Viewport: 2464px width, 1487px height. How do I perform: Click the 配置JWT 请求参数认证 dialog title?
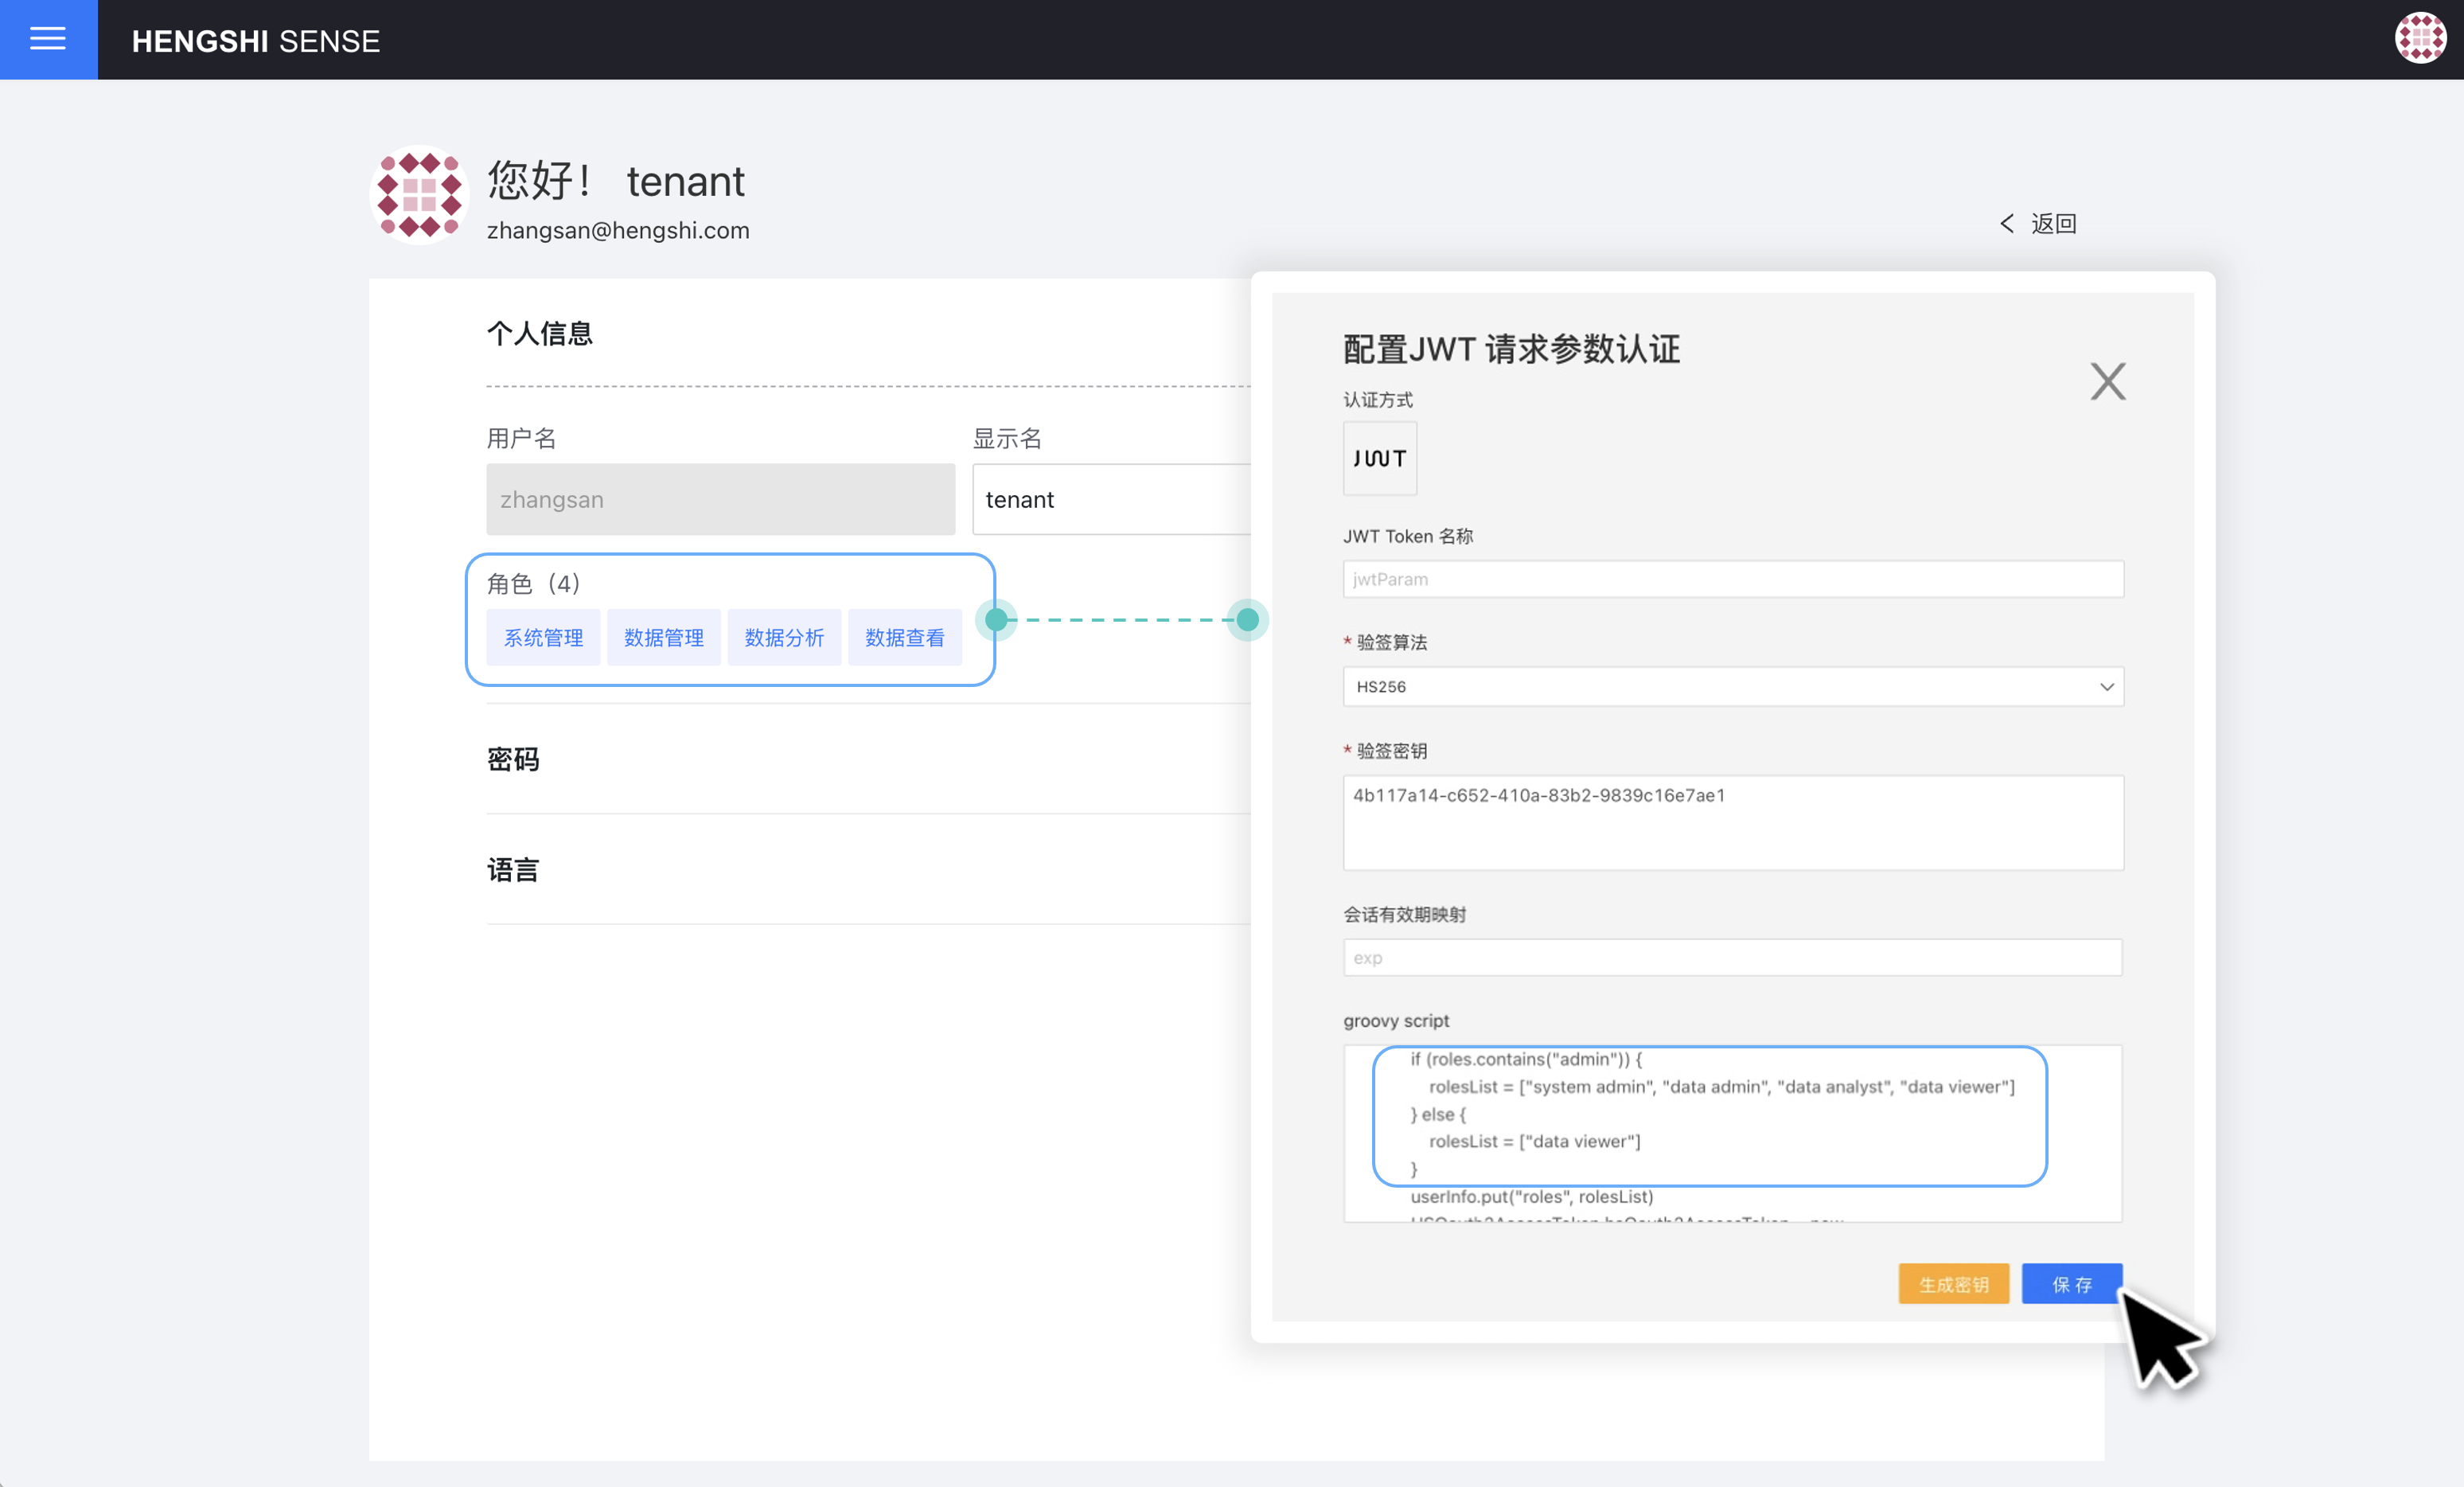coord(1511,349)
